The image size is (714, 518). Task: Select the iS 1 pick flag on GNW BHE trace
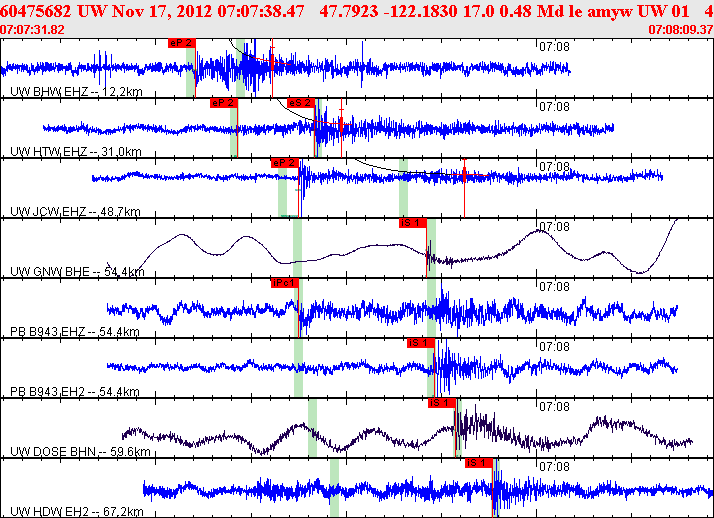(x=413, y=223)
